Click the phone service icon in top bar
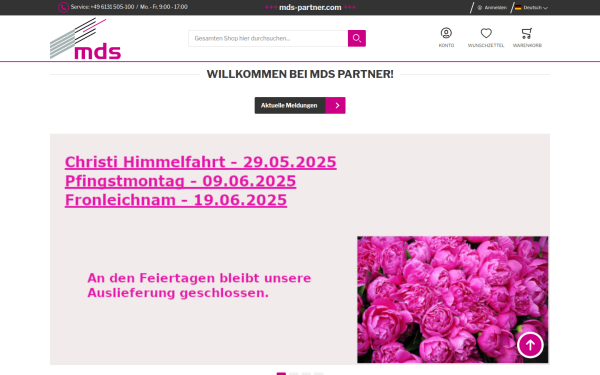600x375 pixels. 63,7
